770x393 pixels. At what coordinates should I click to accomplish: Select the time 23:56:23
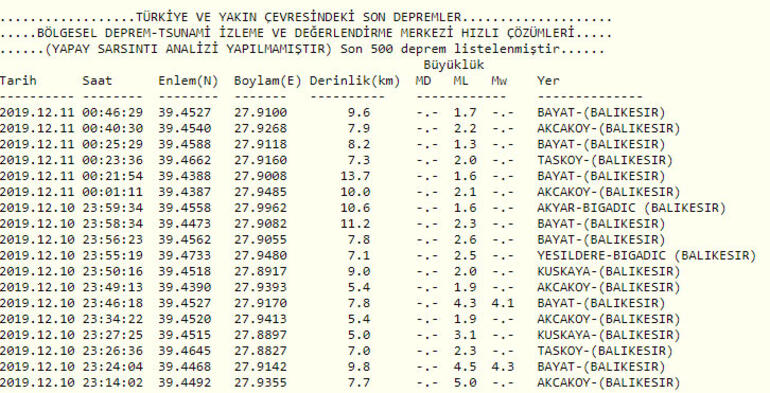(x=112, y=240)
